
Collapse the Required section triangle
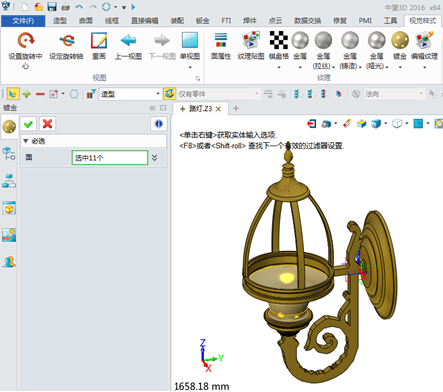(x=25, y=141)
